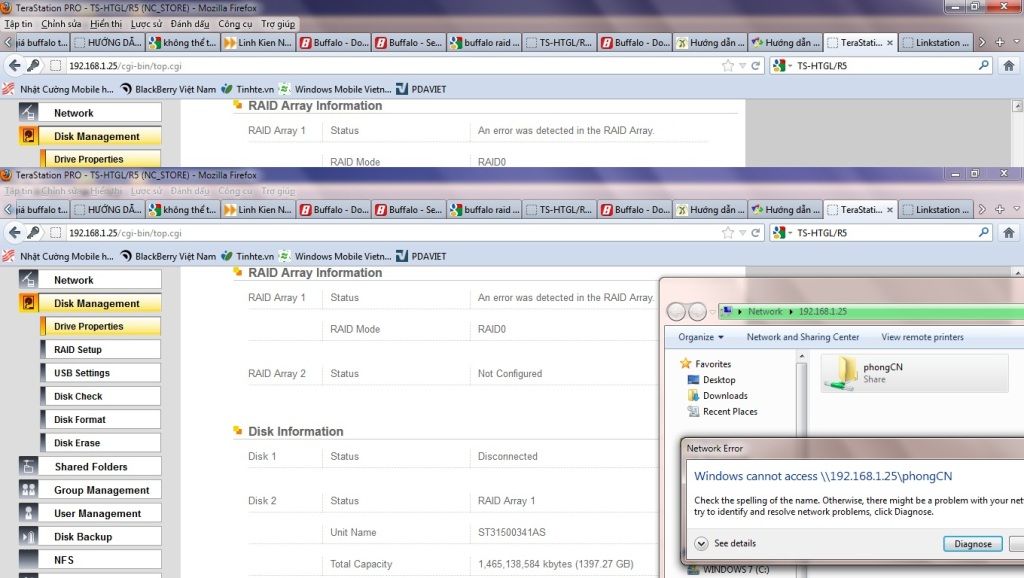Image resolution: width=1024 pixels, height=578 pixels.
Task: Open the Công cụ menu in upper Firefox
Action: [x=235, y=24]
